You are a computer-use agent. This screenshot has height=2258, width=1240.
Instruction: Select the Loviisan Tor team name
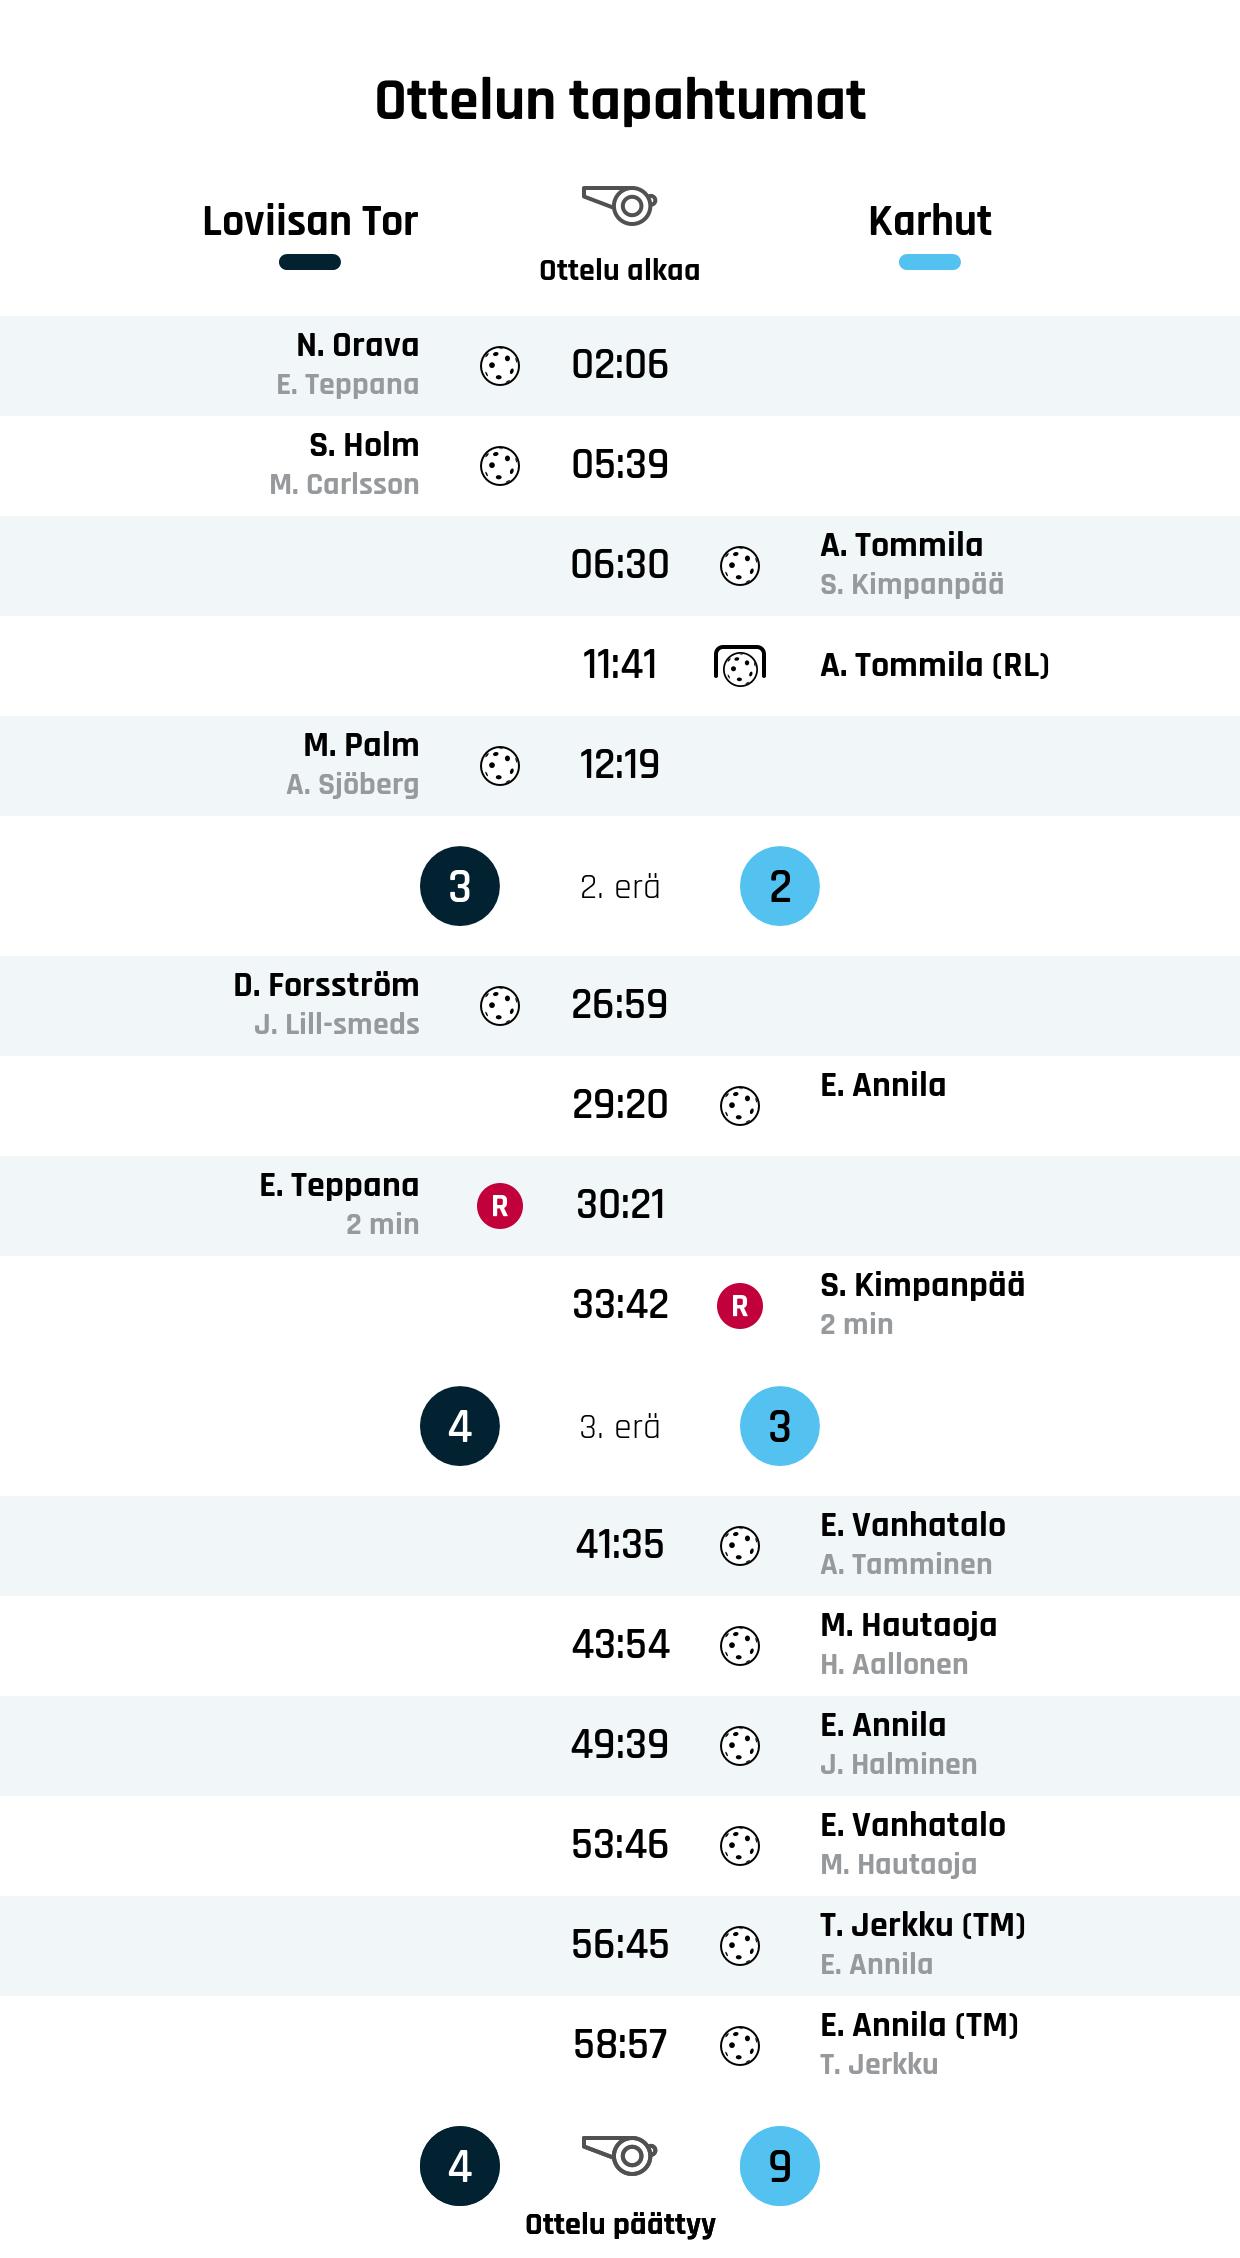point(310,221)
